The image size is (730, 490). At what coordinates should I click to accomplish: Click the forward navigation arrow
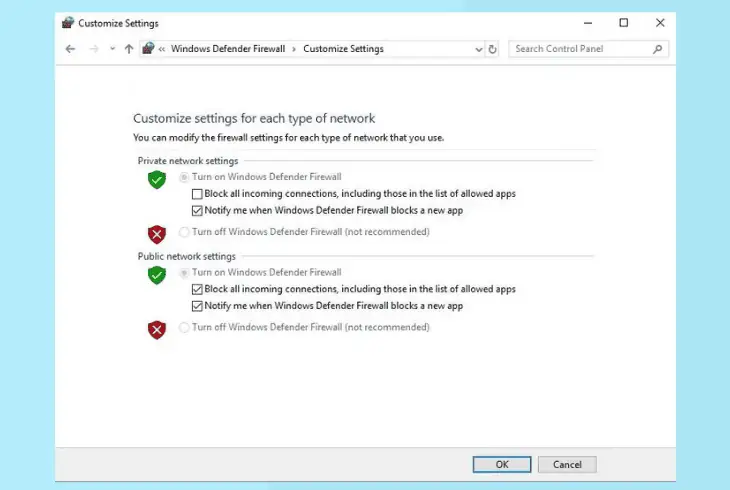(x=94, y=49)
